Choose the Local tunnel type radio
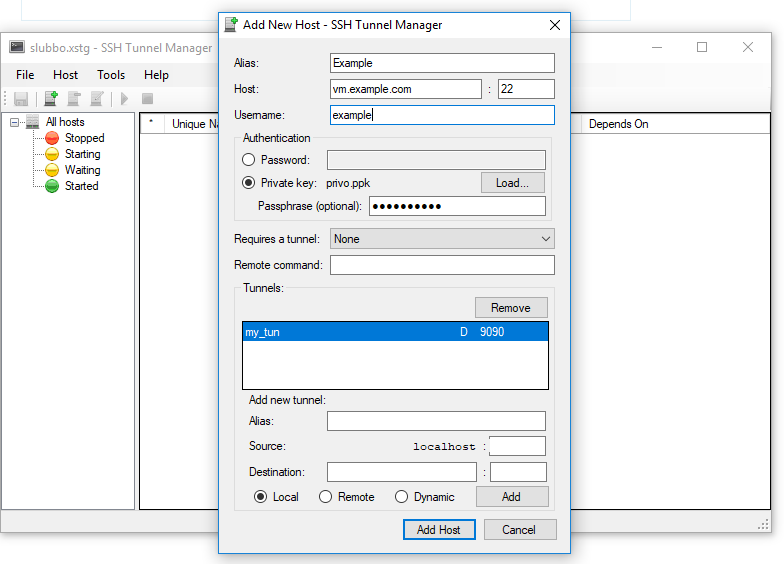The height and width of the screenshot is (564, 784). (x=260, y=496)
